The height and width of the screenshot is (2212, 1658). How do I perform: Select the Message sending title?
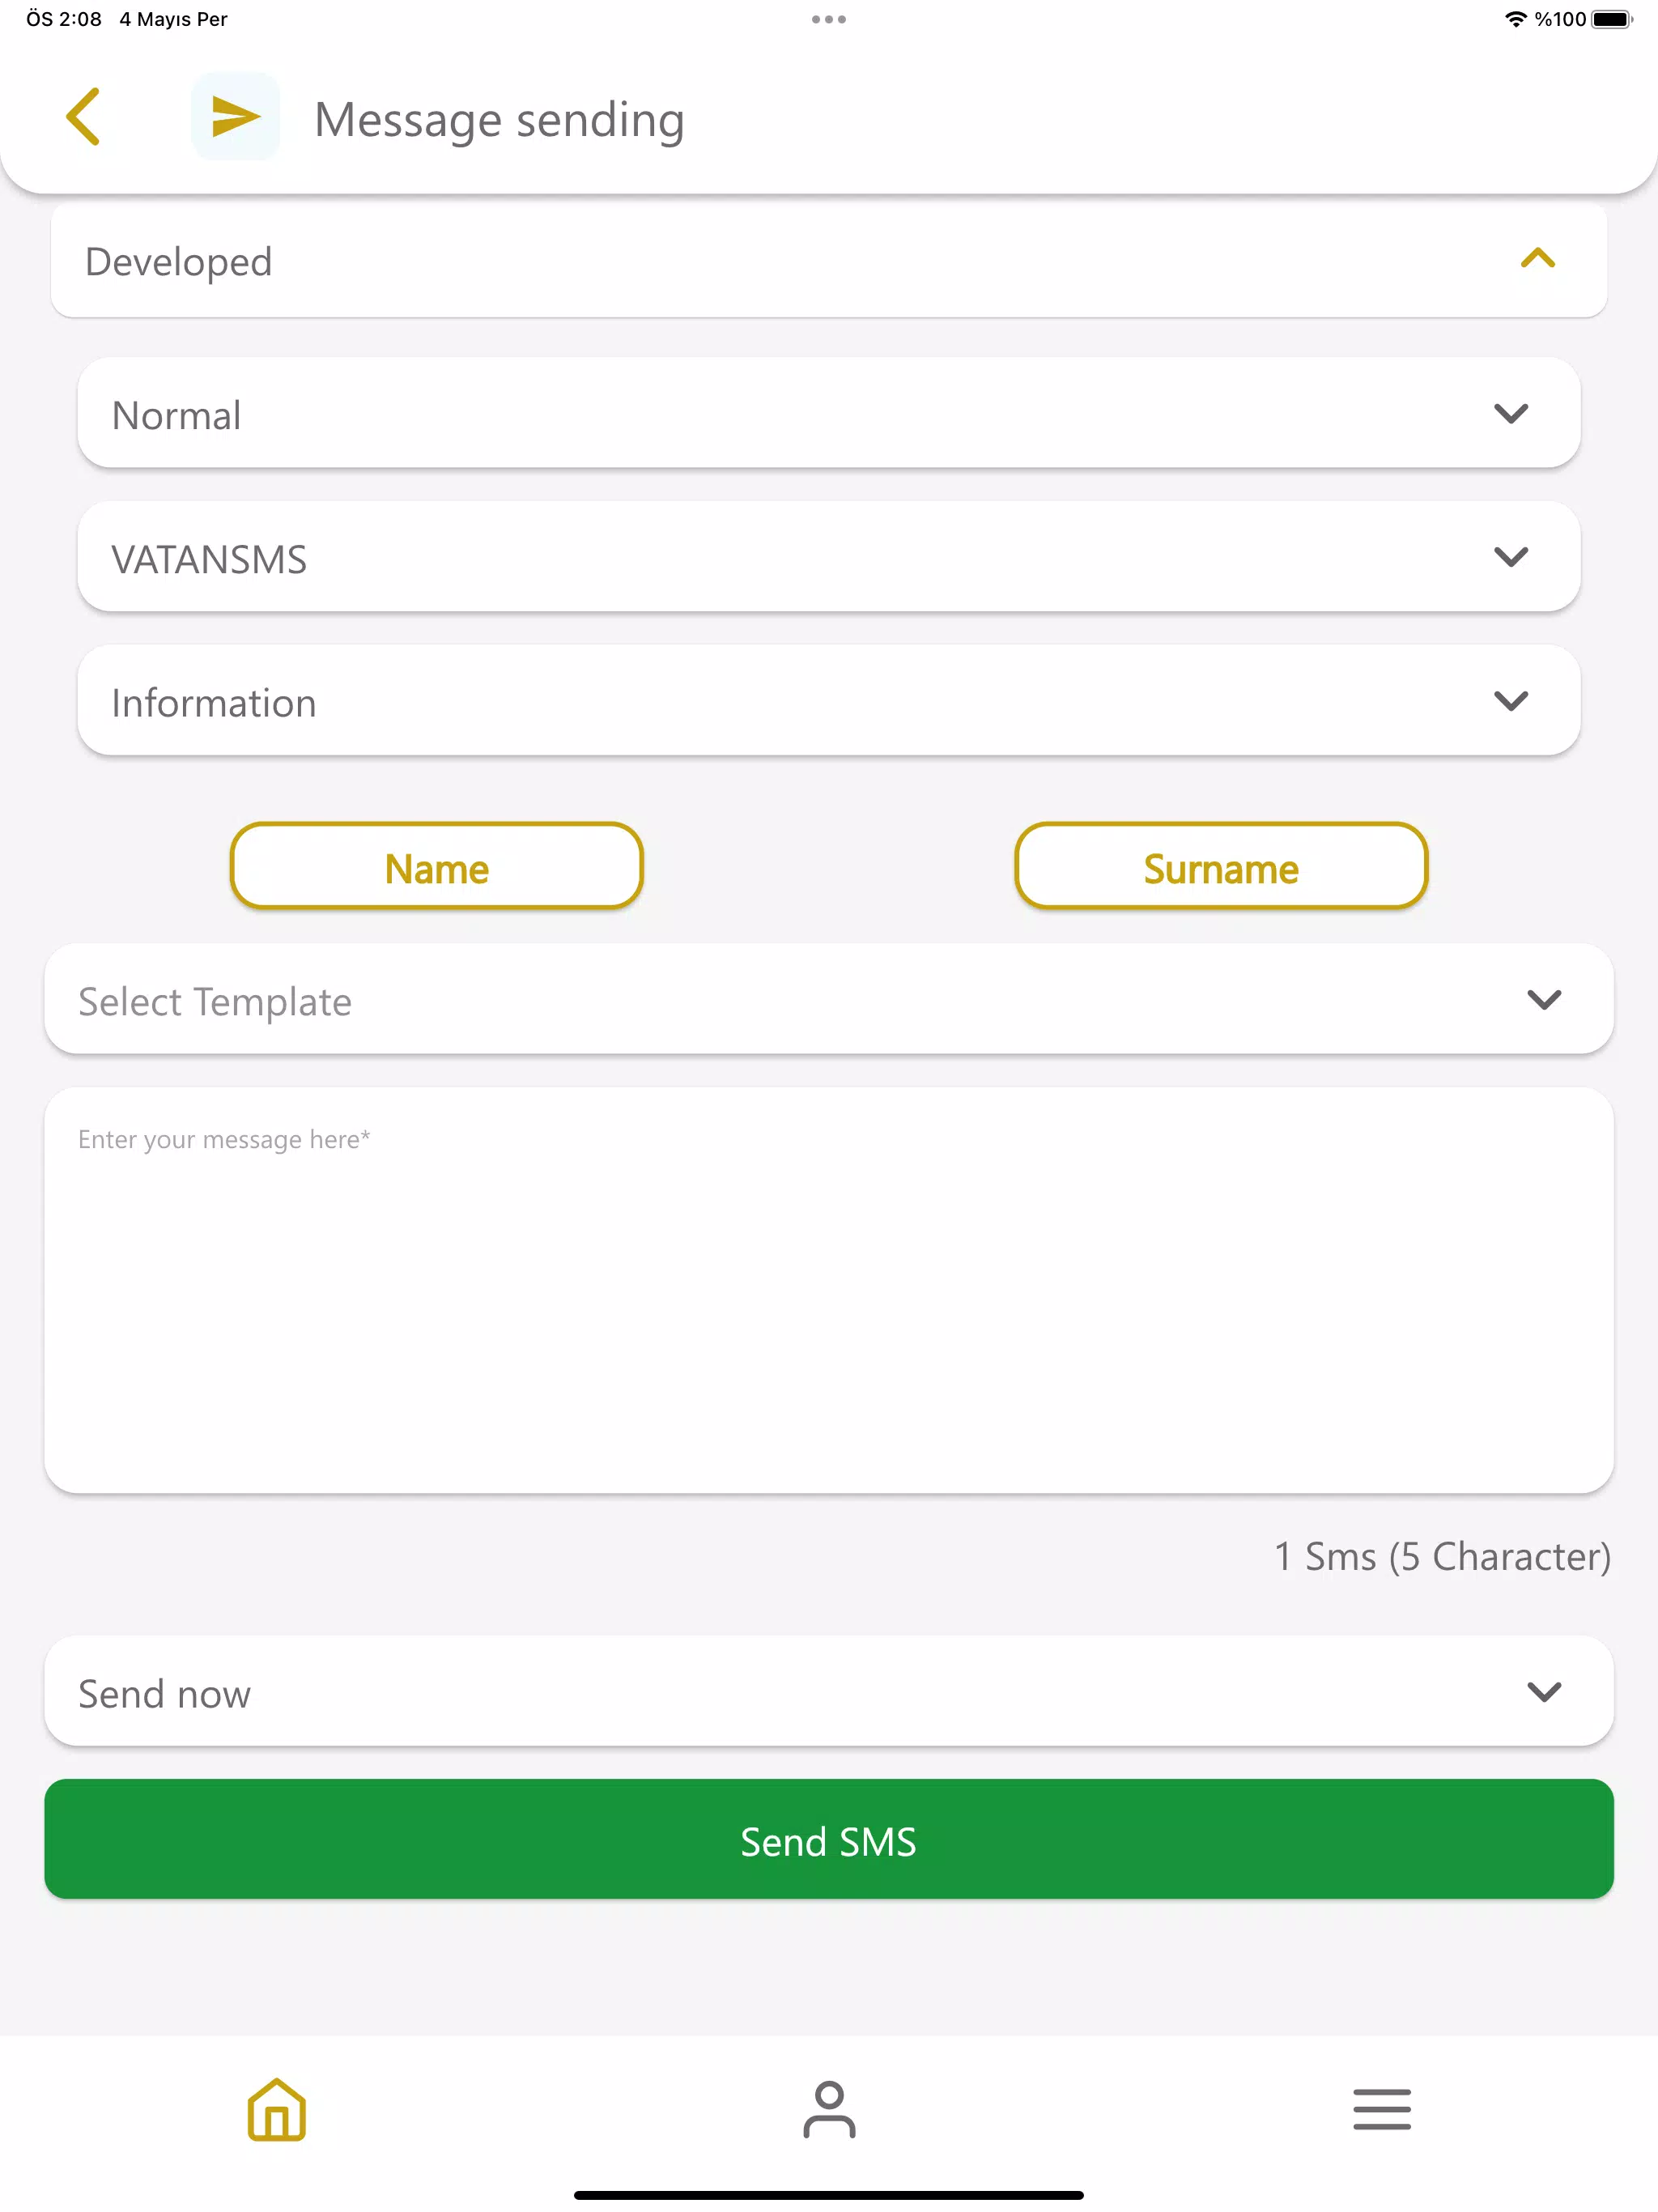coord(499,118)
